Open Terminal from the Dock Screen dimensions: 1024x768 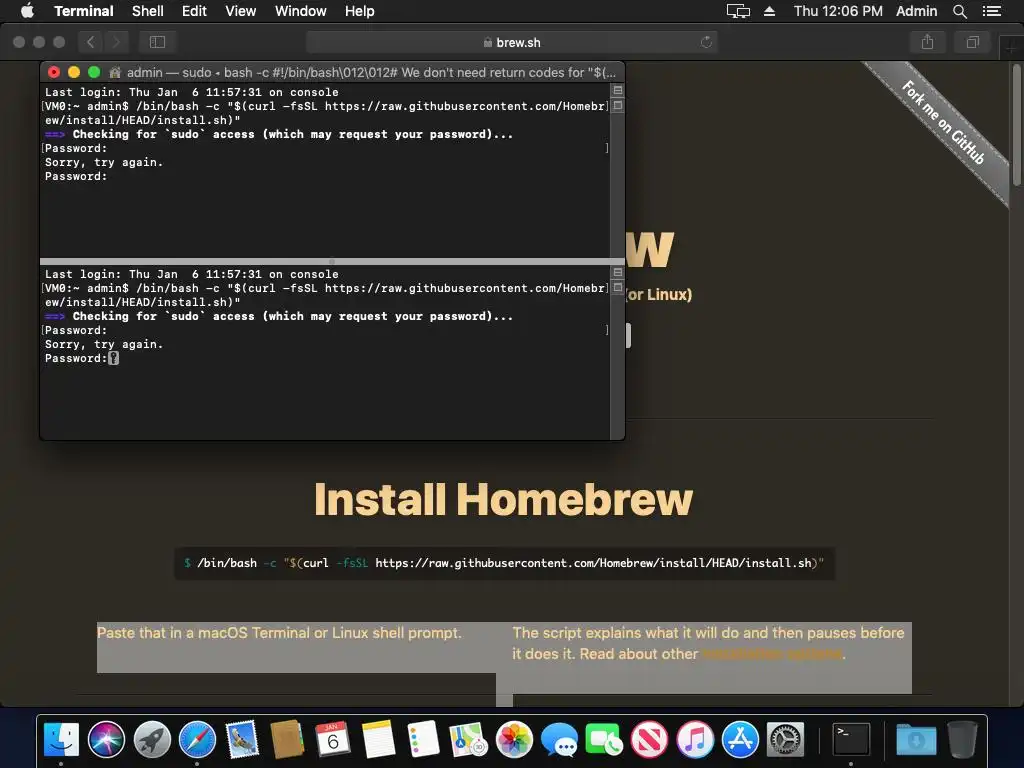(x=851, y=740)
